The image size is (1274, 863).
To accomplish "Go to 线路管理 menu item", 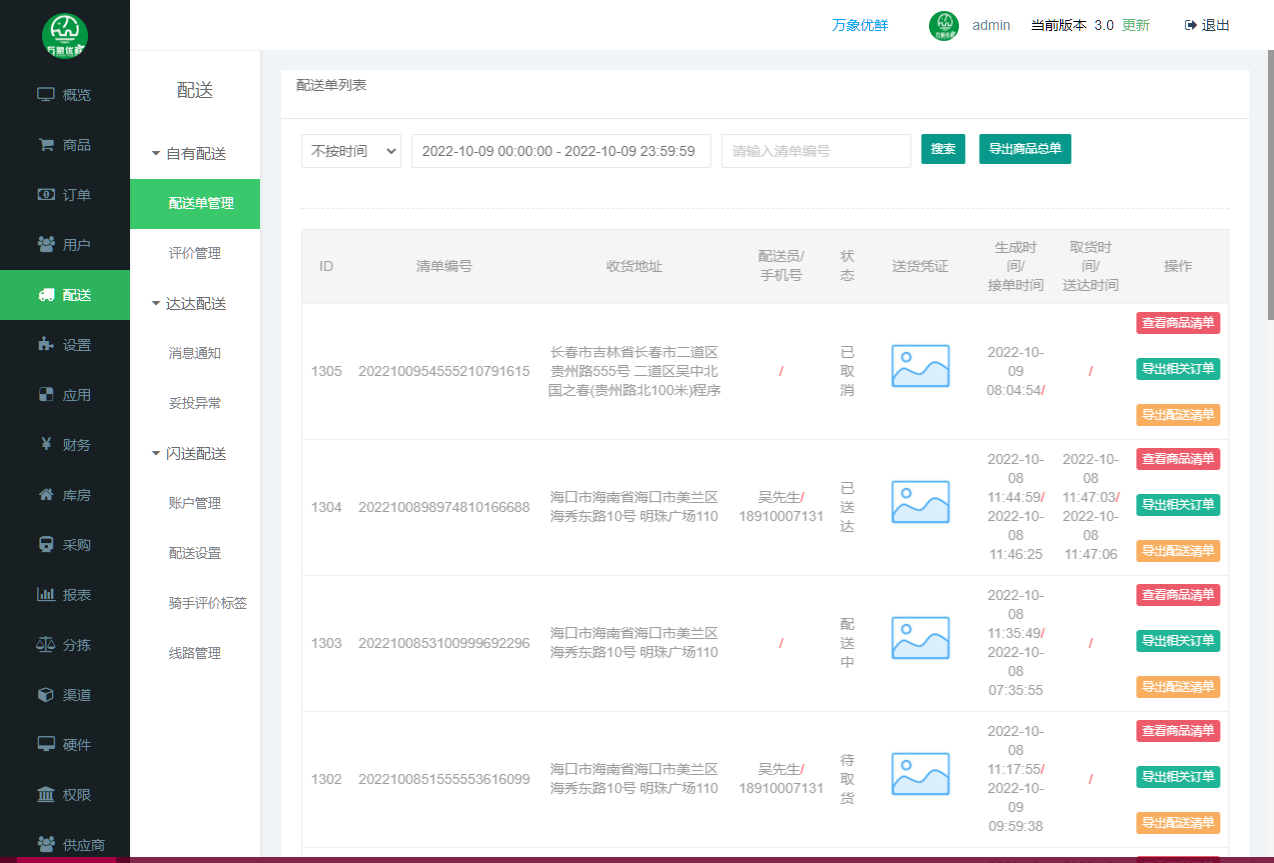I will (195, 654).
